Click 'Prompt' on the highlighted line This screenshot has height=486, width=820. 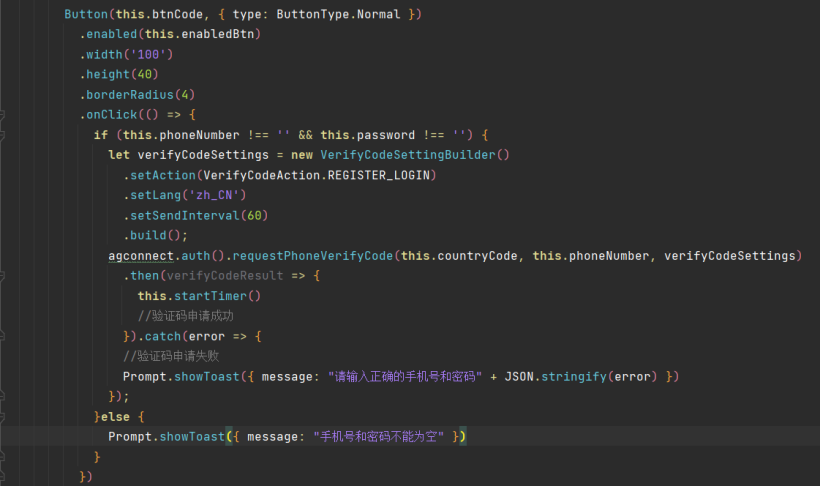click(x=130, y=437)
